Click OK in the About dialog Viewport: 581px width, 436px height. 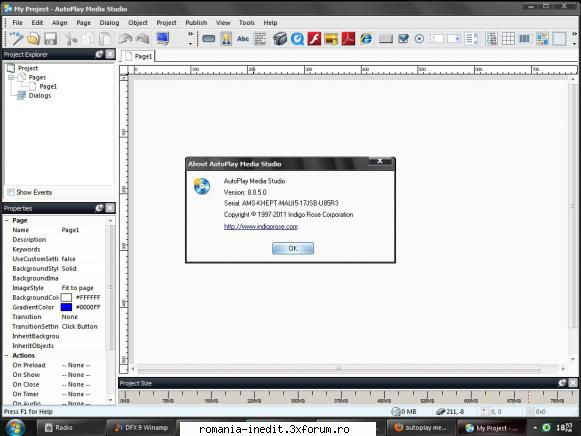coord(293,248)
